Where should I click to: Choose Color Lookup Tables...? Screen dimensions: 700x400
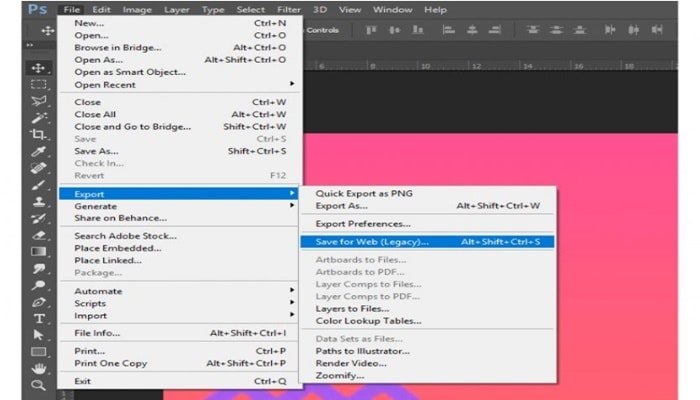(428, 321)
